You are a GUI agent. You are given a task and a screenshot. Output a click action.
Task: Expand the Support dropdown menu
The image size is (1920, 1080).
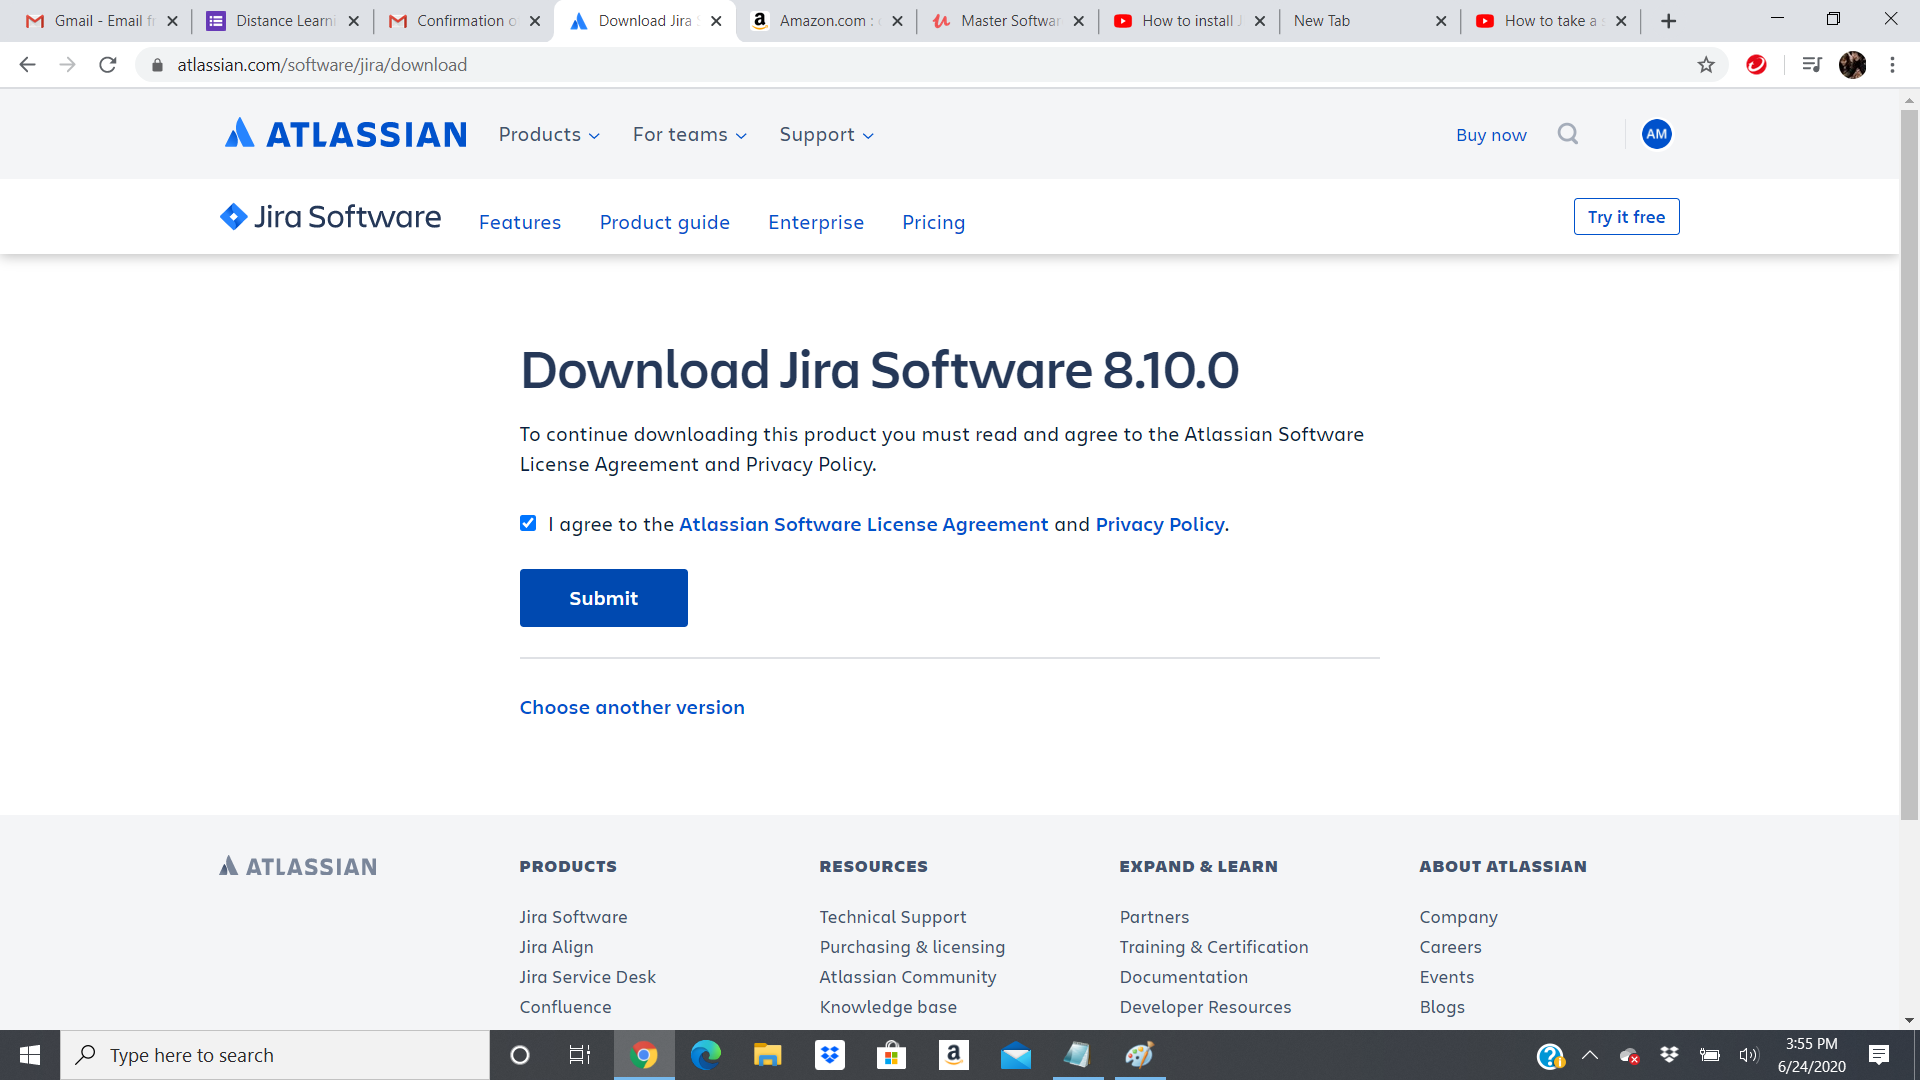coord(826,135)
